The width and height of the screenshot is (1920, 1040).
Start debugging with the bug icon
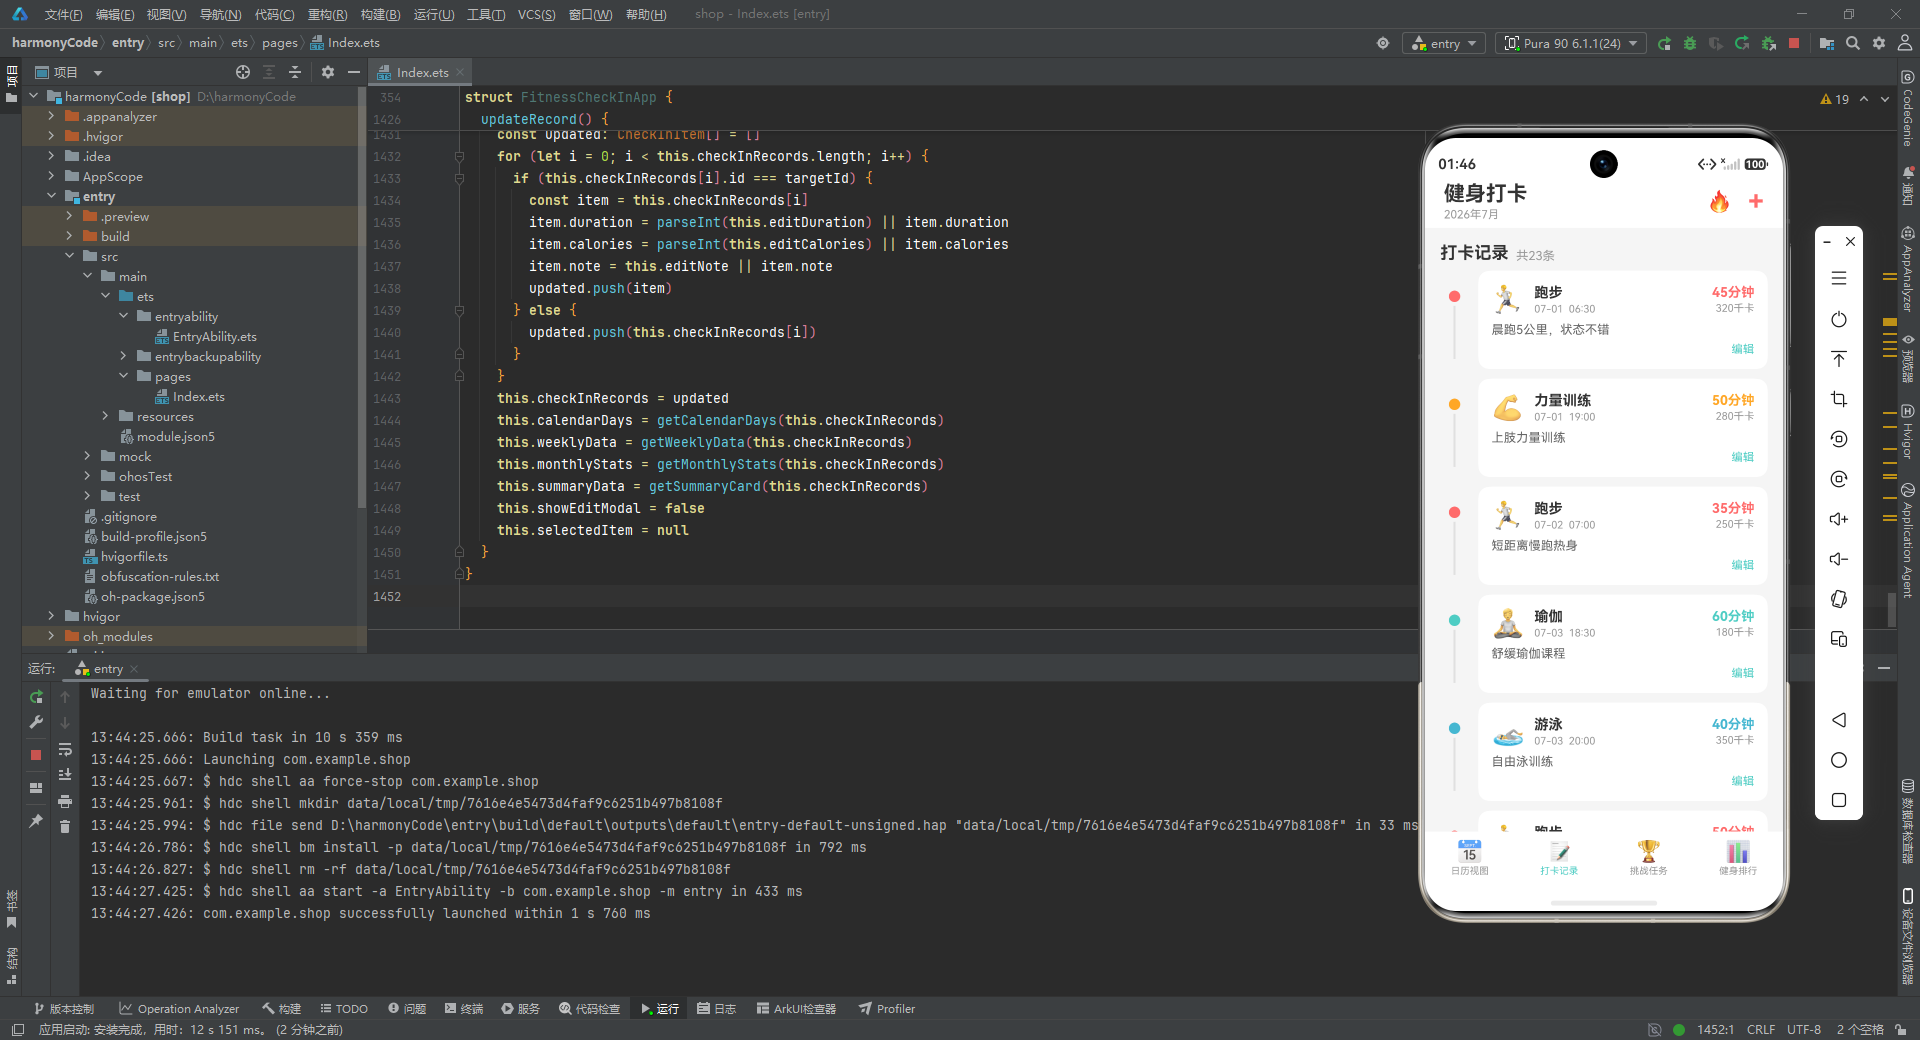[x=1690, y=43]
